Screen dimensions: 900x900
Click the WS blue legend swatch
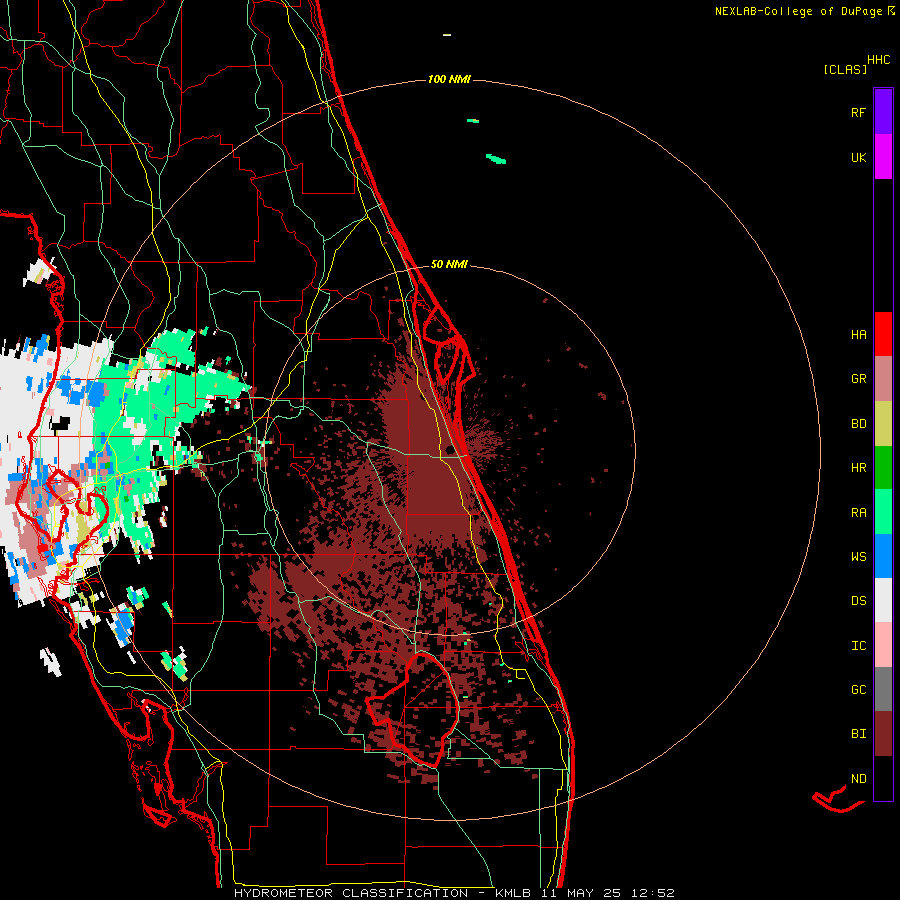click(x=883, y=556)
